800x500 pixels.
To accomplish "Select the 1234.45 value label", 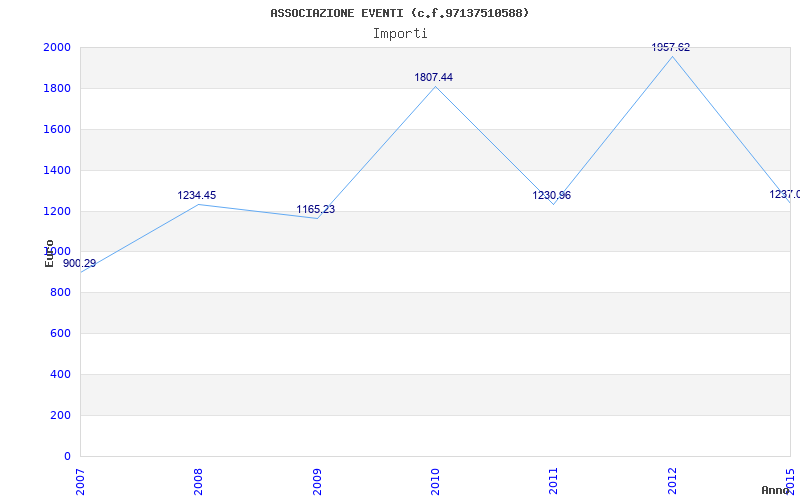I will (x=197, y=195).
